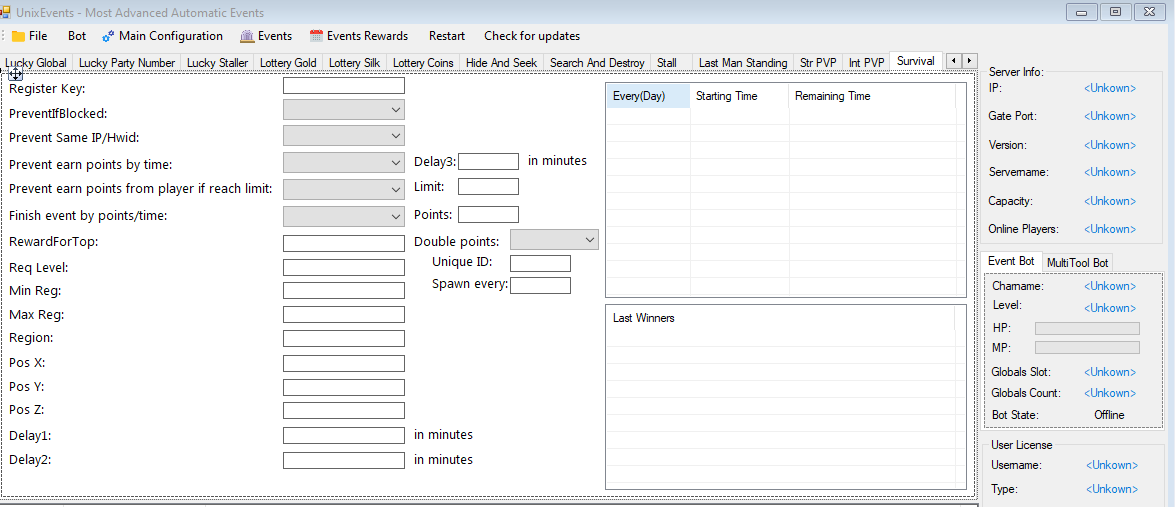Click the Pos Y input field

tap(343, 387)
